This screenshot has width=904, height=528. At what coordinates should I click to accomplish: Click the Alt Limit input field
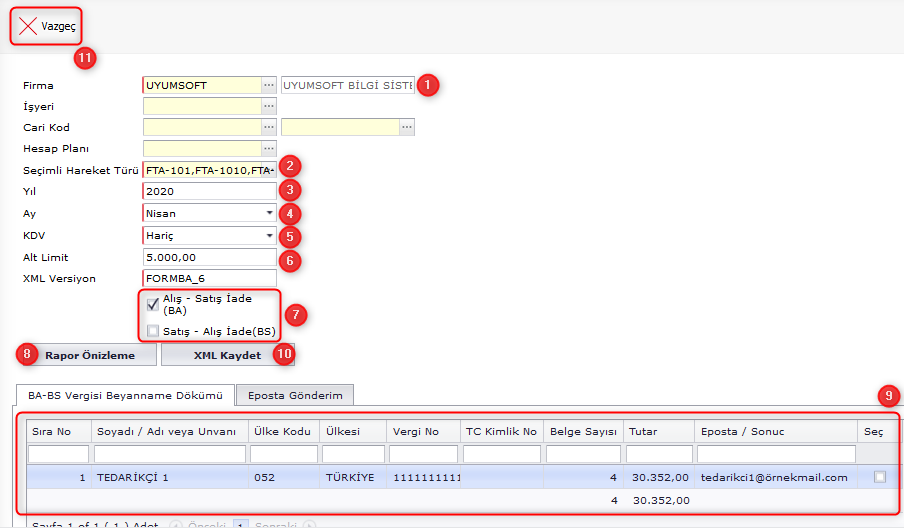click(208, 256)
